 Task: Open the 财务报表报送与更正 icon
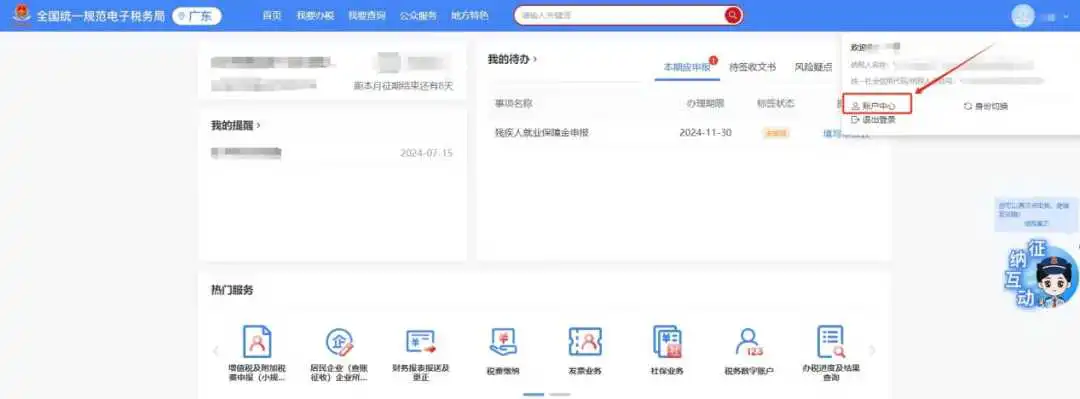pos(421,342)
